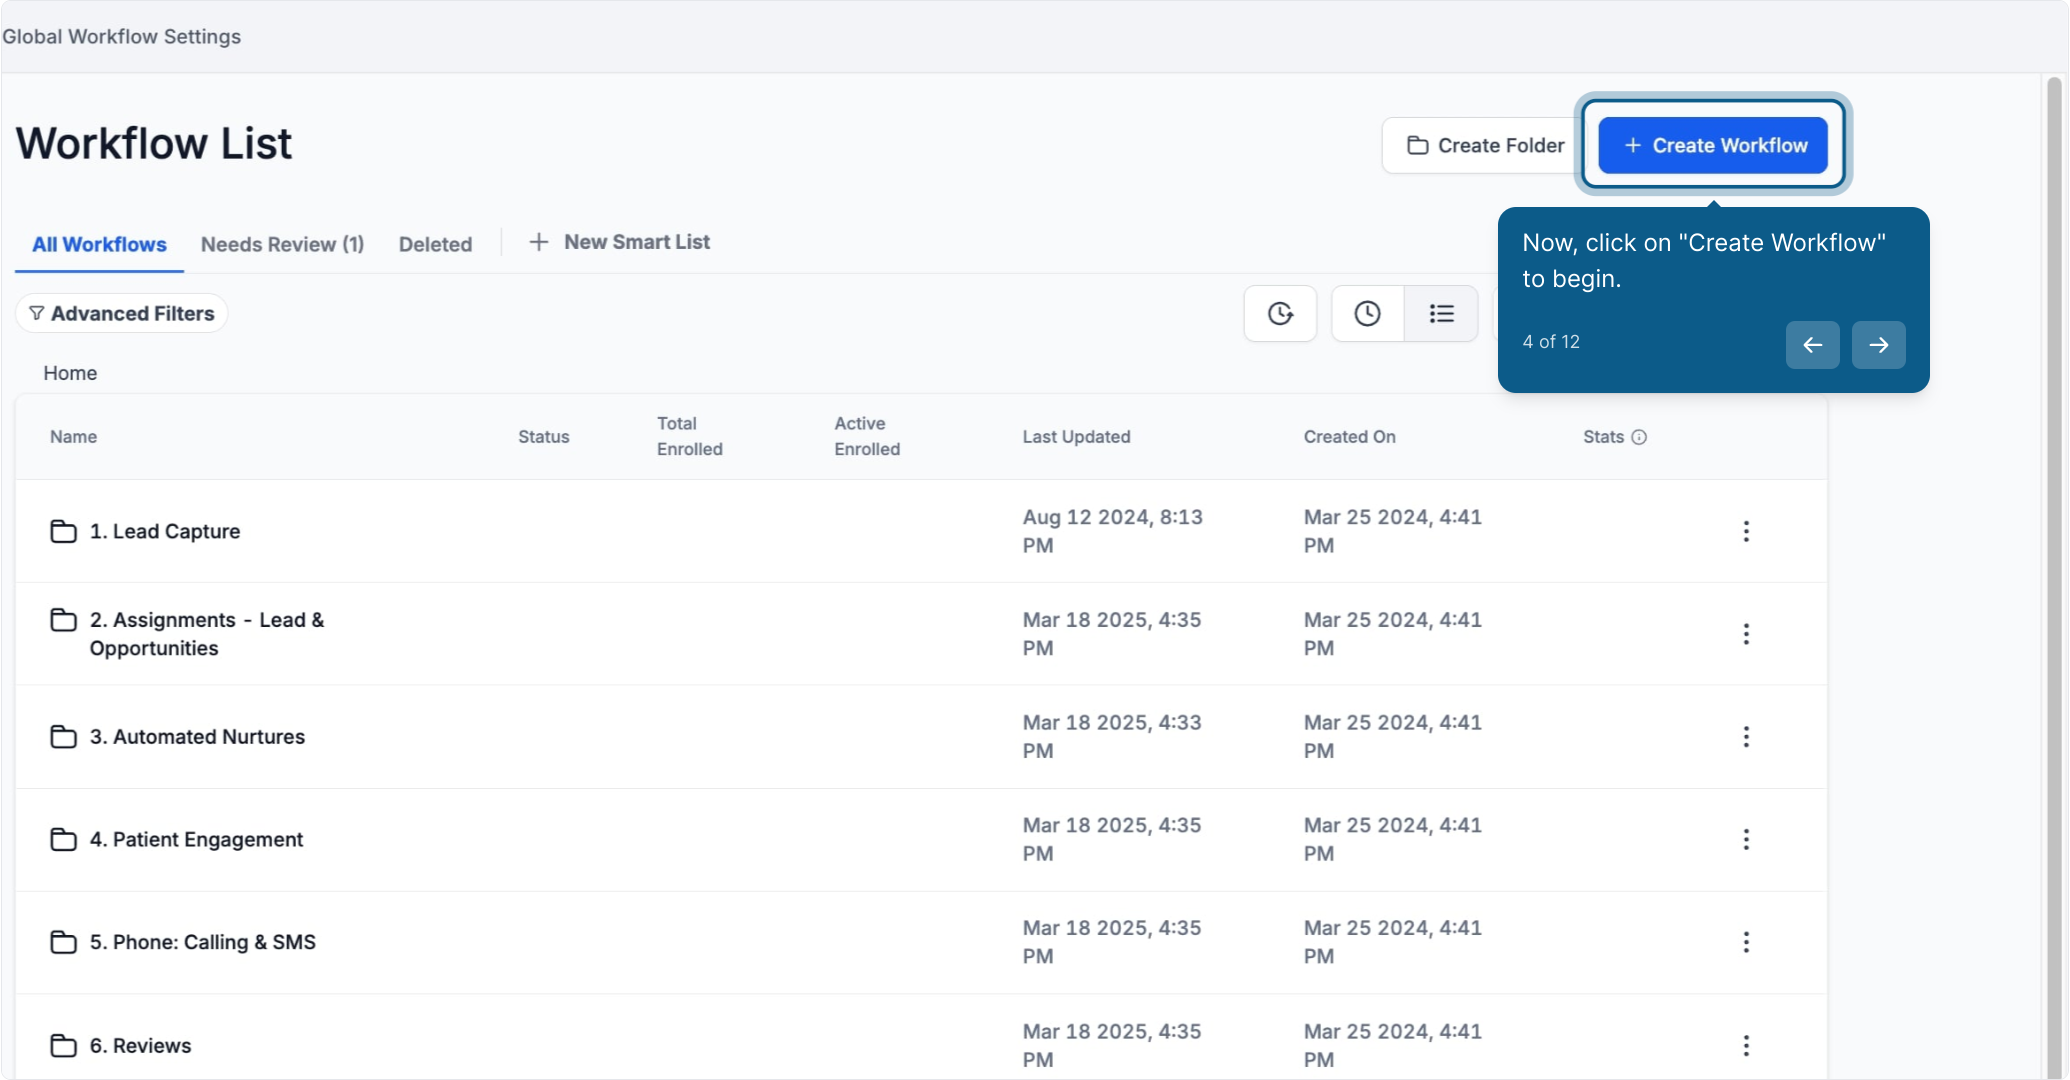
Task: Select the clock view icon
Action: coord(1367,313)
